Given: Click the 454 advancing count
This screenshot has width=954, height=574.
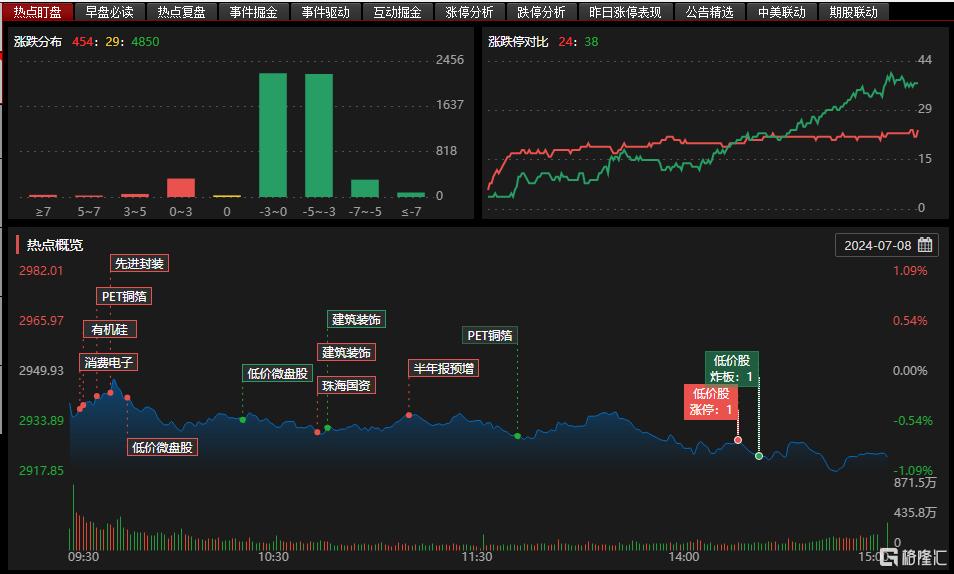Looking at the screenshot, I should [82, 41].
